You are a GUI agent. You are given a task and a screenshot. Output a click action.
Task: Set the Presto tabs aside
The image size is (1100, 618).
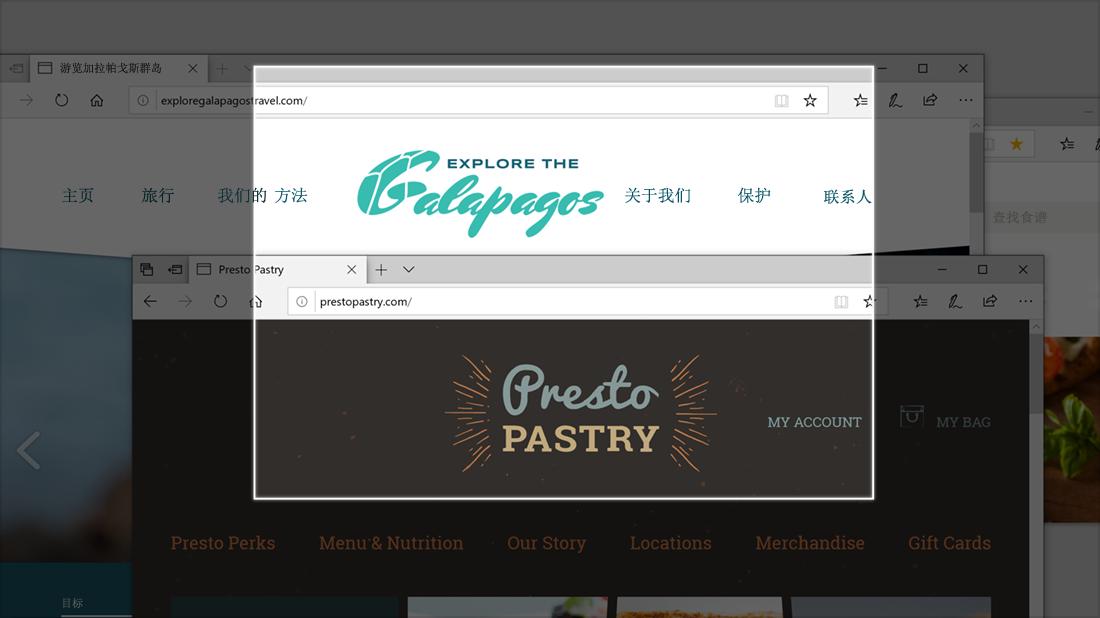175,269
